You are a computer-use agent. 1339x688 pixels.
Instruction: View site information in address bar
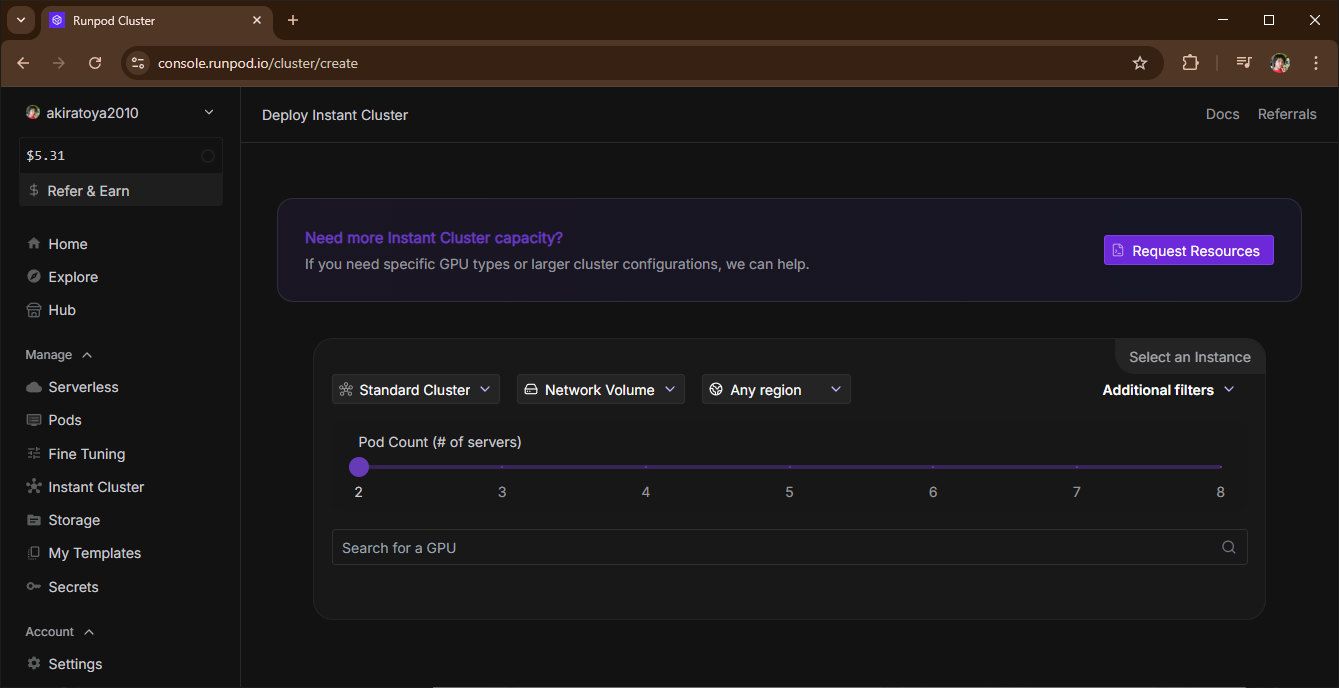[138, 63]
